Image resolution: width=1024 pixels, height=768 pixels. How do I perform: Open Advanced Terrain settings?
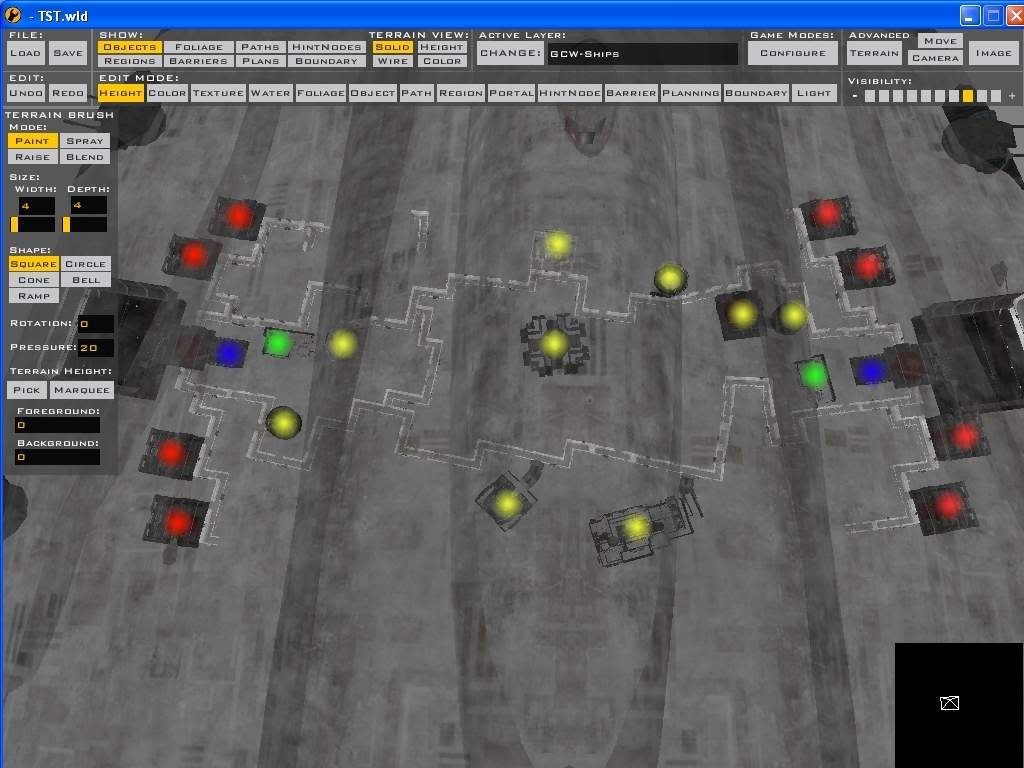point(874,53)
